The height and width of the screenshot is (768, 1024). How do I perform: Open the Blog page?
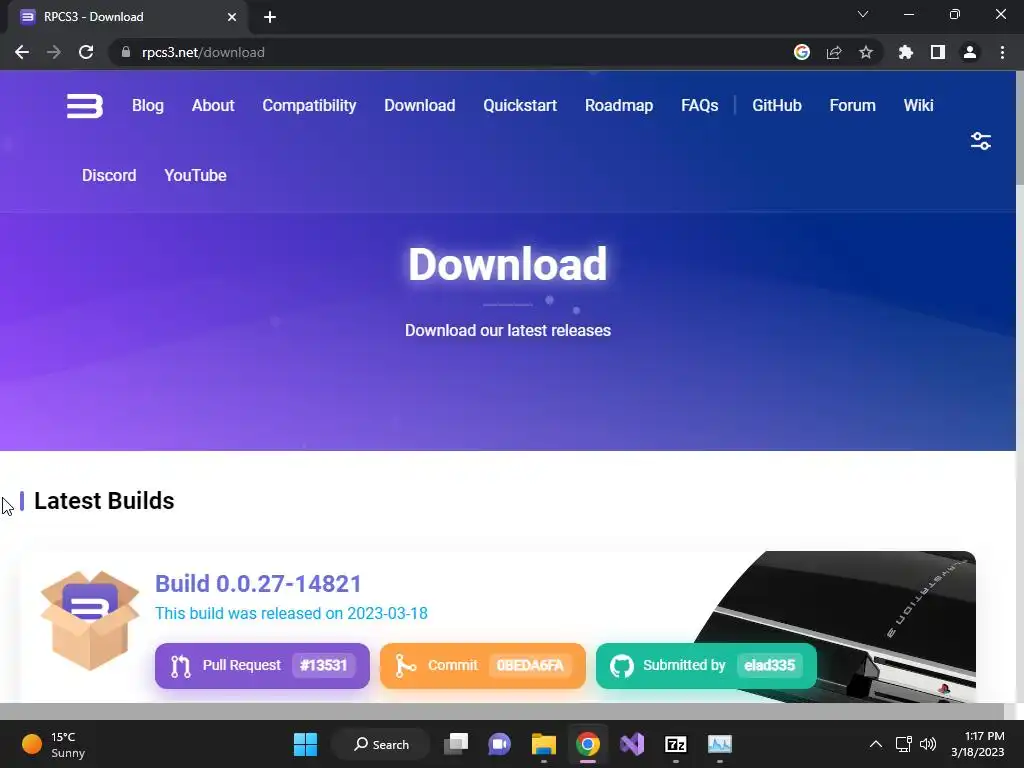coord(148,105)
